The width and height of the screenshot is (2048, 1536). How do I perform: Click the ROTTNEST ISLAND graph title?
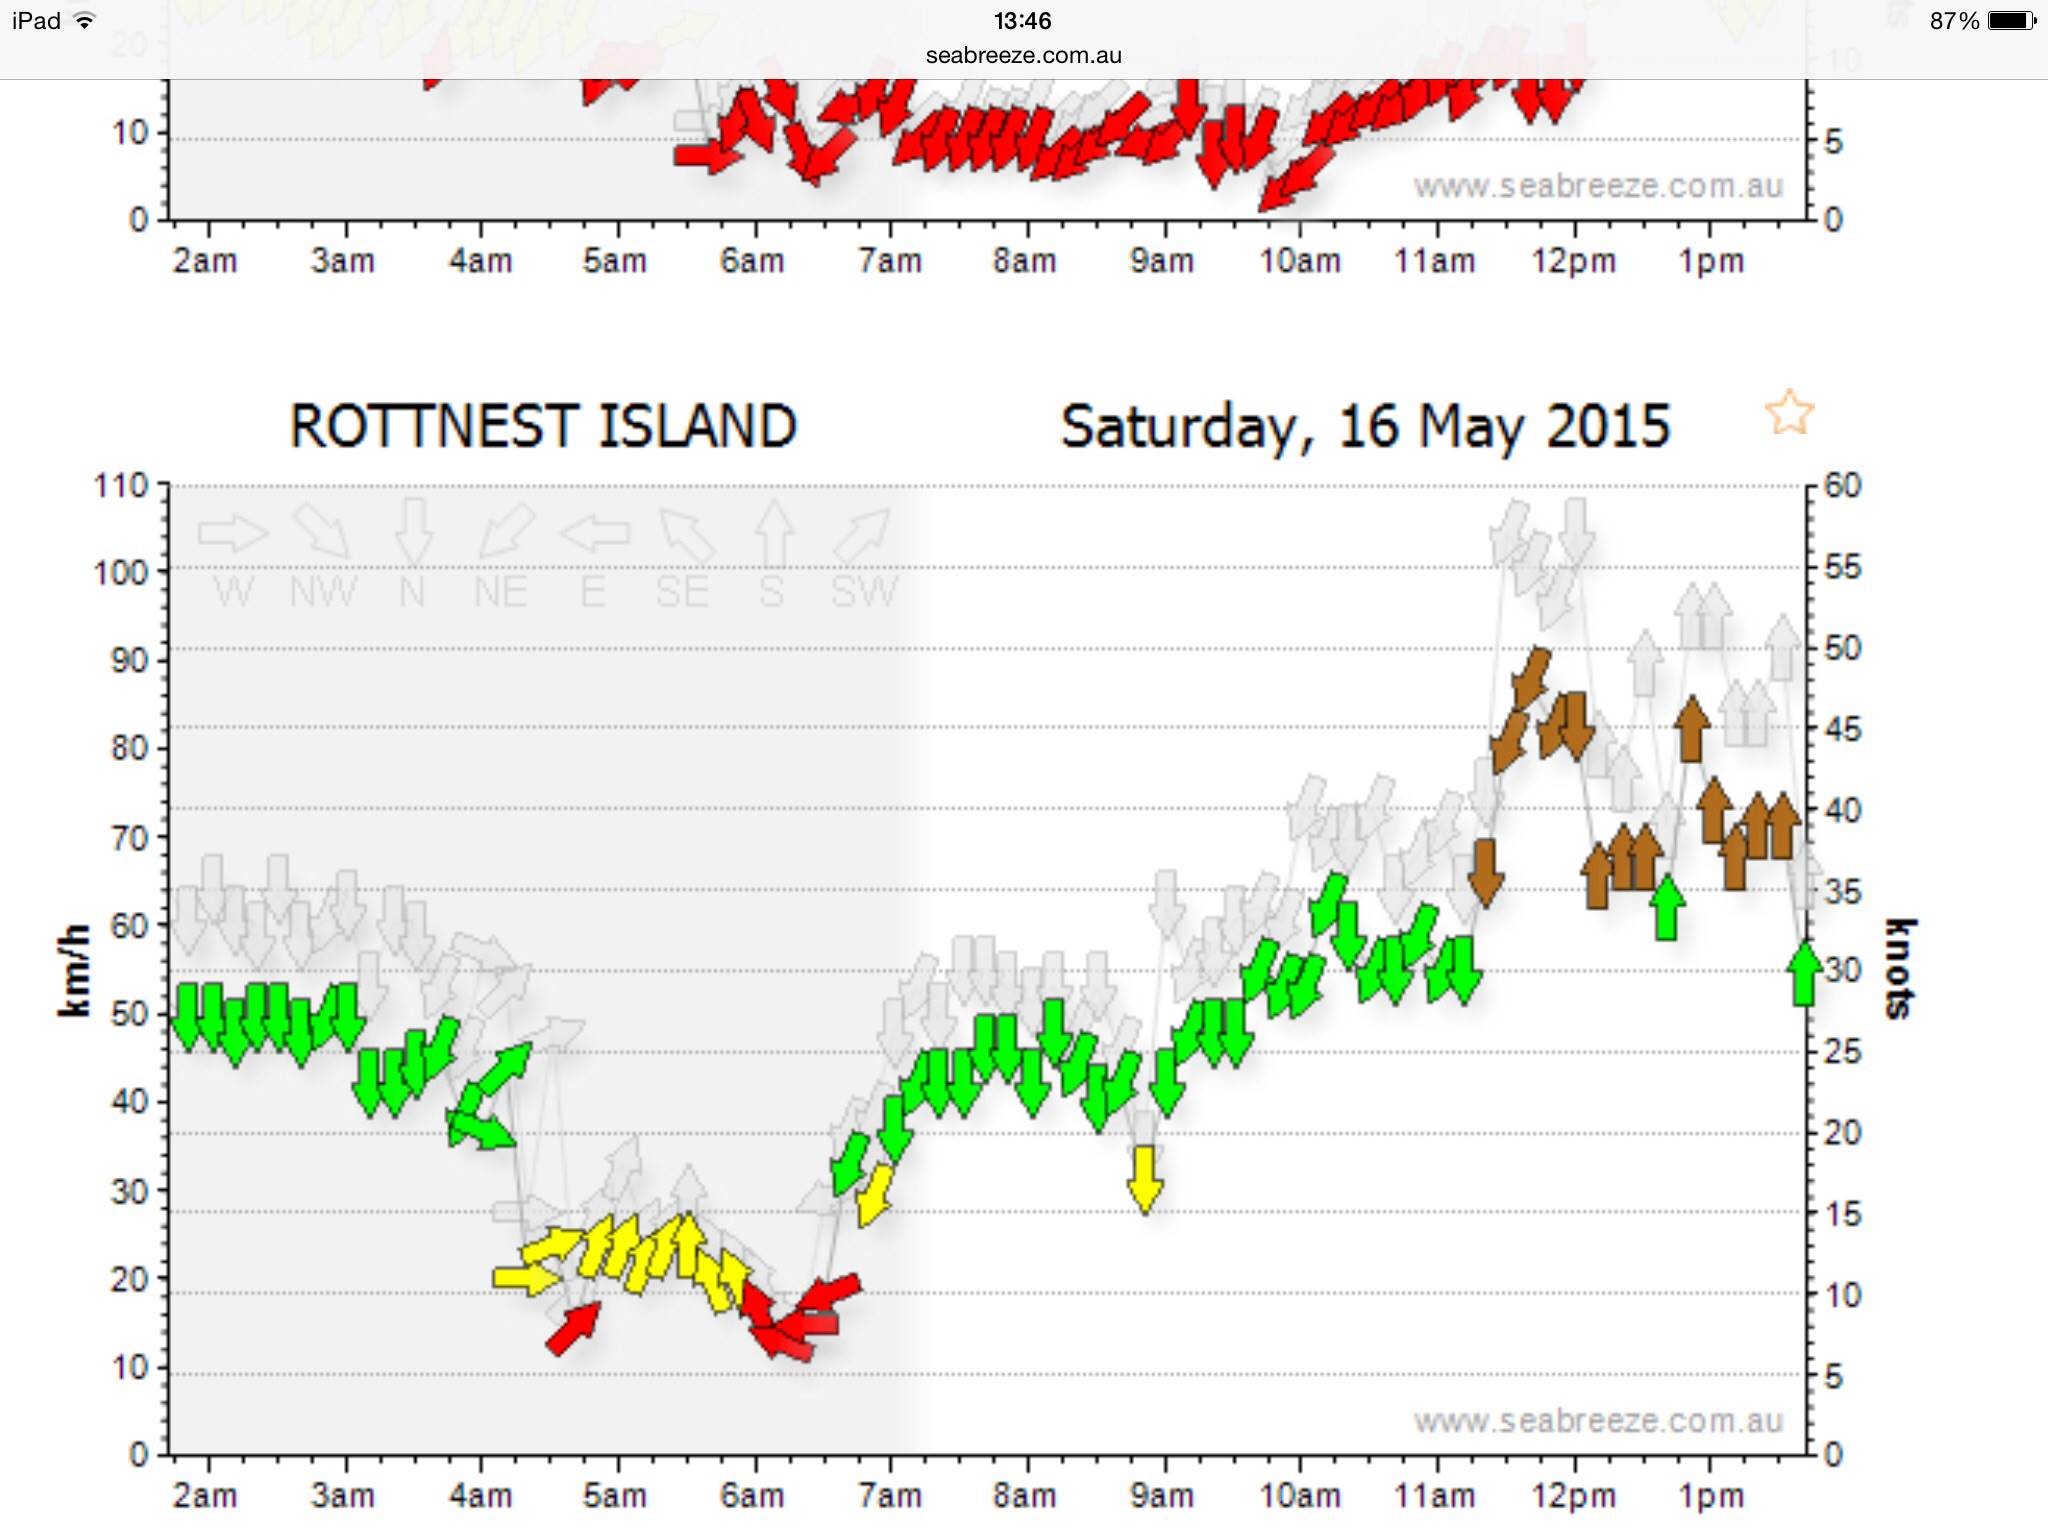tap(543, 426)
